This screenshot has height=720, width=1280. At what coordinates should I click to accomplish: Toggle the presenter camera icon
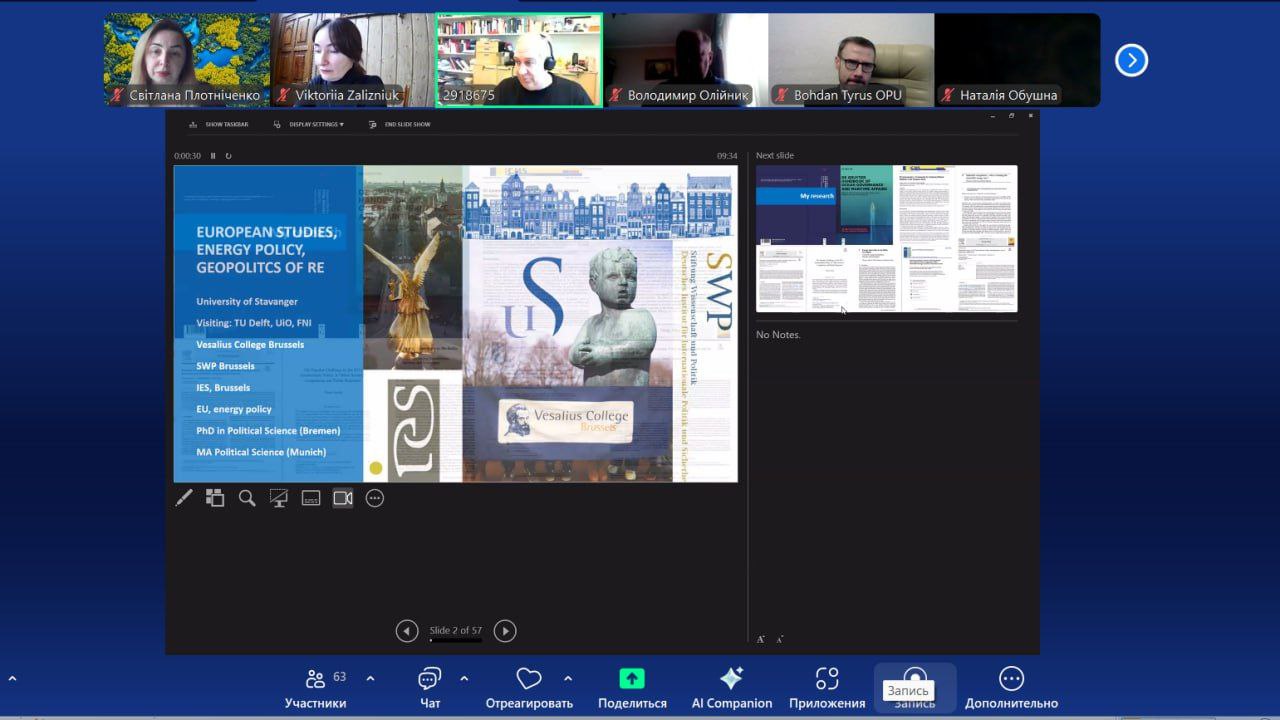coord(343,498)
